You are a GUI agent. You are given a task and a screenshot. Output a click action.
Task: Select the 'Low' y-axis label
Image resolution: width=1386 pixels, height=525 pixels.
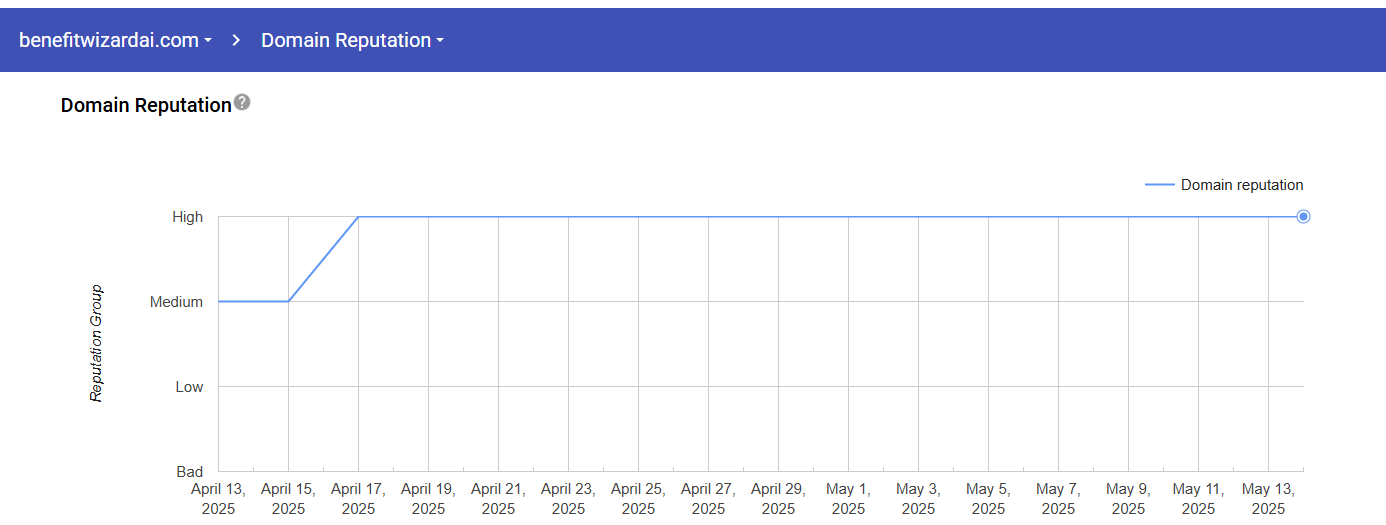click(x=189, y=387)
